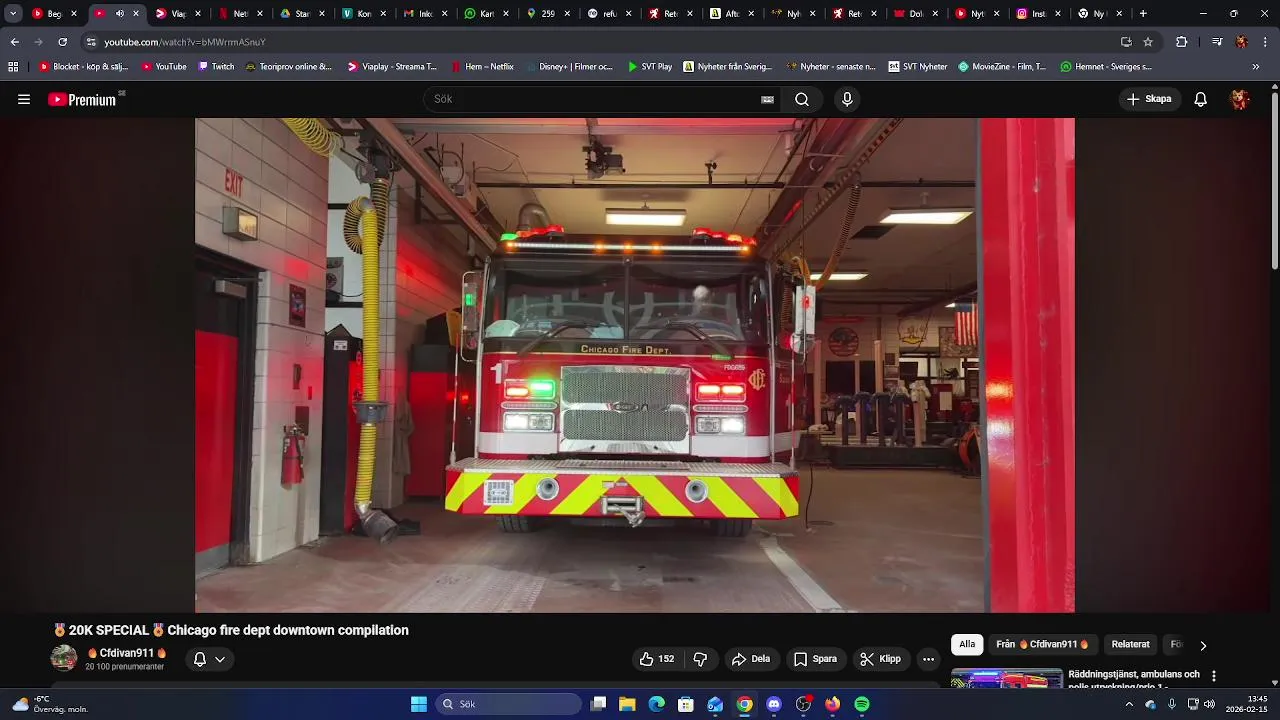This screenshot has width=1280, height=720.
Task: Open options for Räddningstjänst suggested video
Action: (x=1214, y=676)
